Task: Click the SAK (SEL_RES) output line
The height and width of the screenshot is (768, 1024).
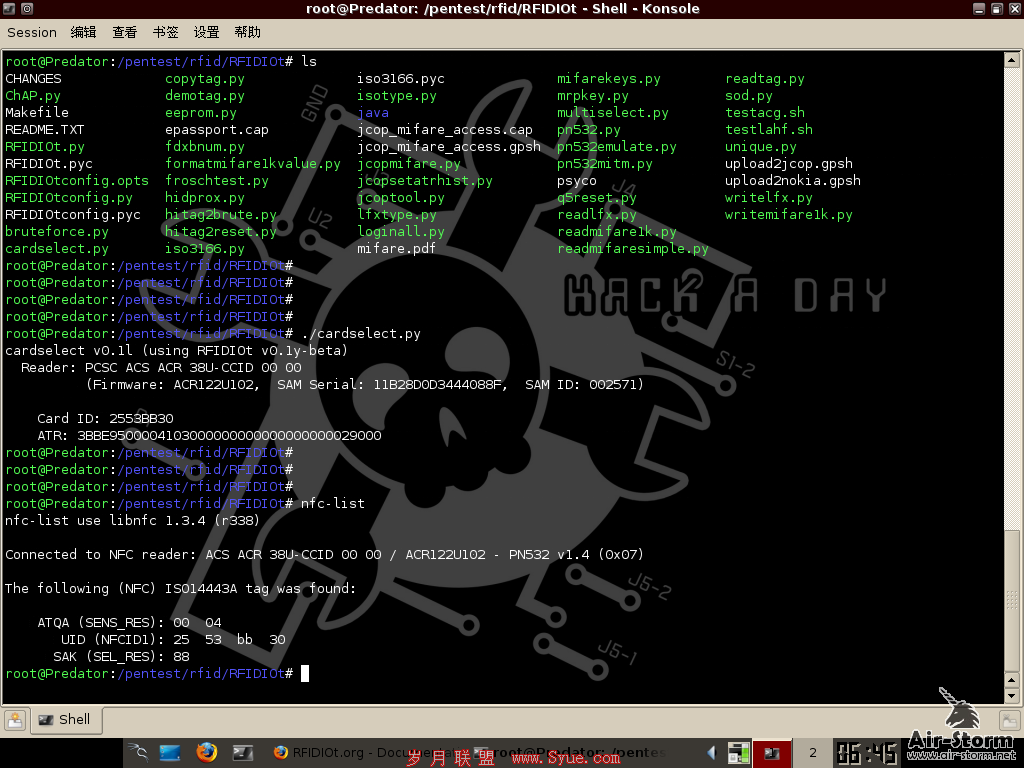Action: pyautogui.click(x=121, y=656)
